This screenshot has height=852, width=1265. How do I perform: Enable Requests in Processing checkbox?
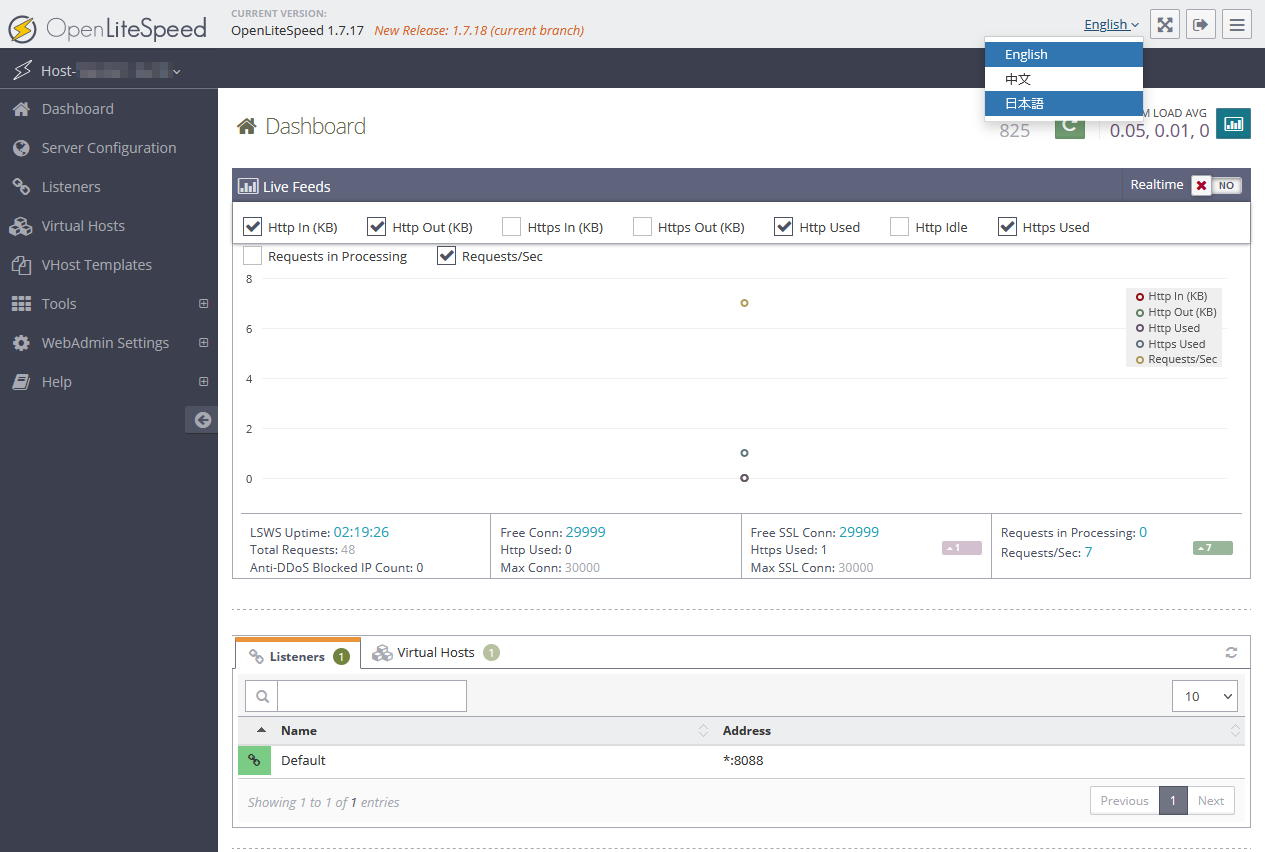[253, 256]
